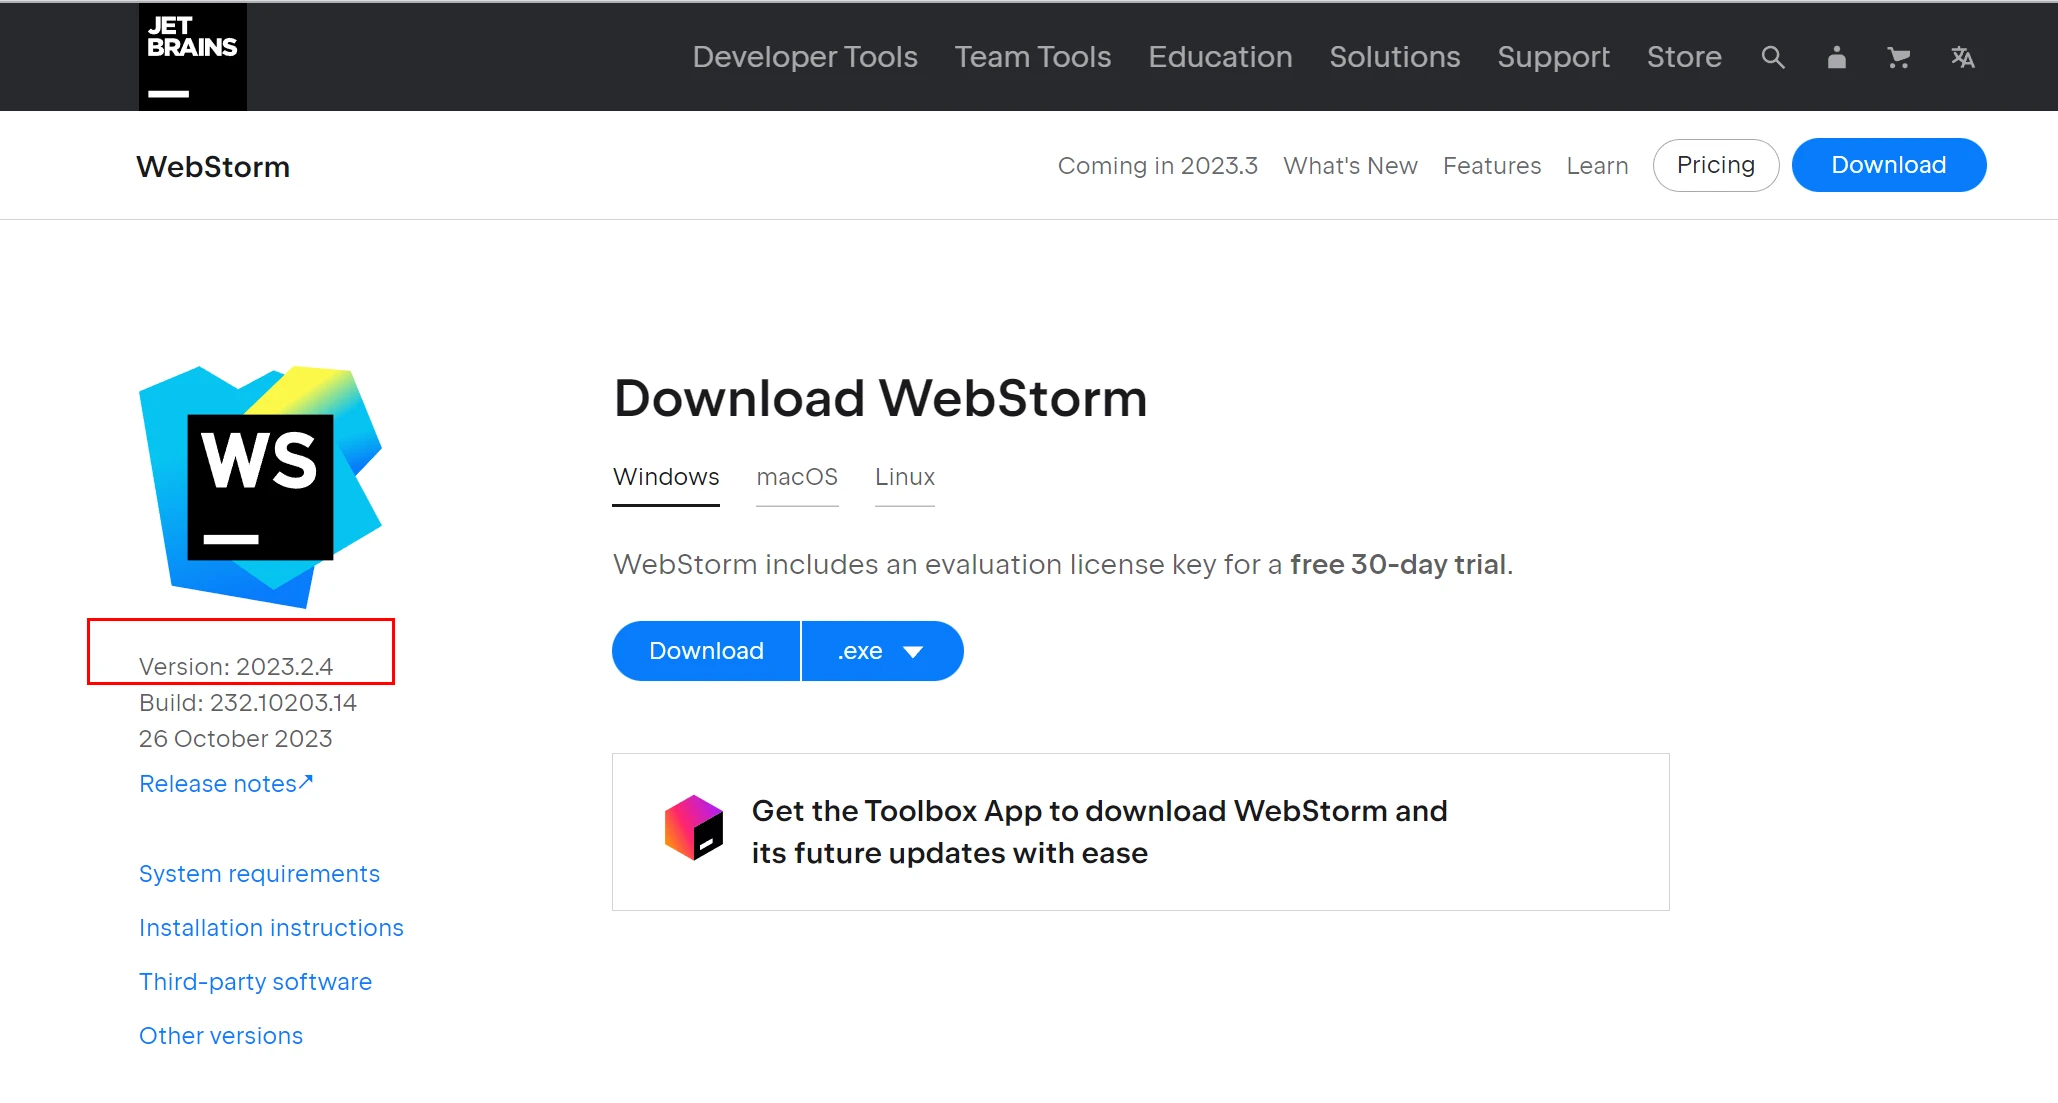
Task: Select the Windows tab
Action: 665,477
